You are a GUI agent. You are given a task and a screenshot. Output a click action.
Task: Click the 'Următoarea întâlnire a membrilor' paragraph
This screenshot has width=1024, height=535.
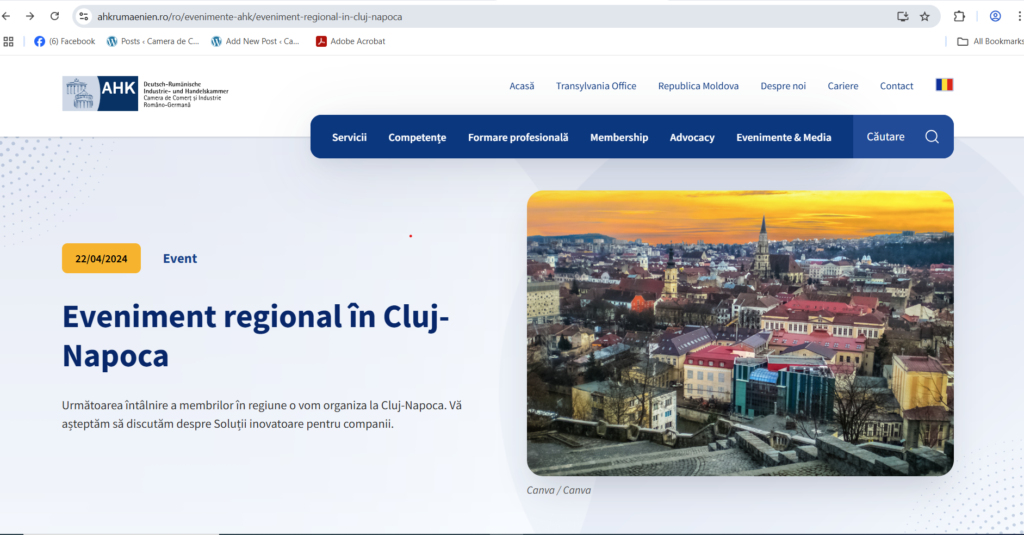coord(262,414)
